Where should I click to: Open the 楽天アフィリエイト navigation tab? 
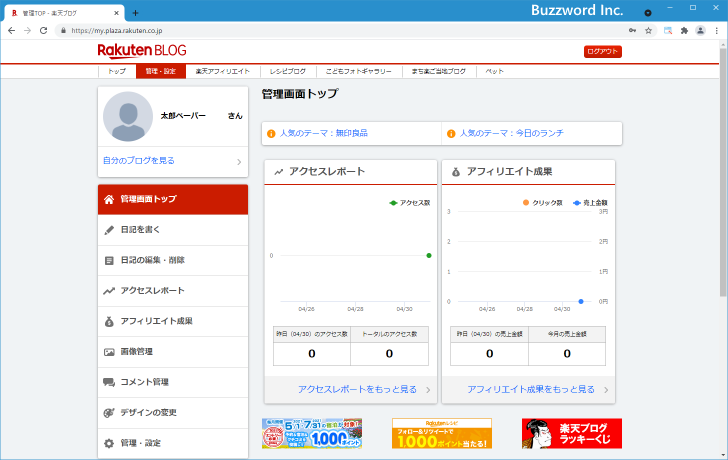(x=222, y=71)
